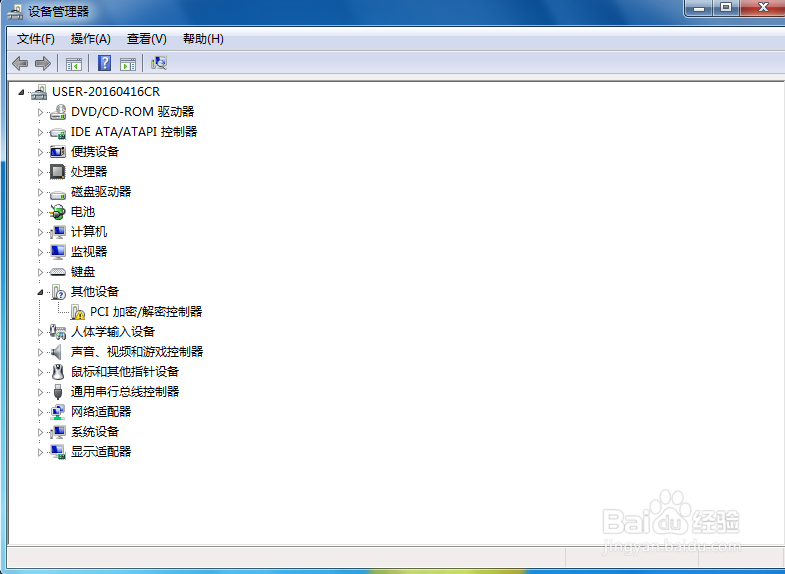Expand the 通用串行总线控制器 node
Screen dimensions: 785x574
coord(41,393)
